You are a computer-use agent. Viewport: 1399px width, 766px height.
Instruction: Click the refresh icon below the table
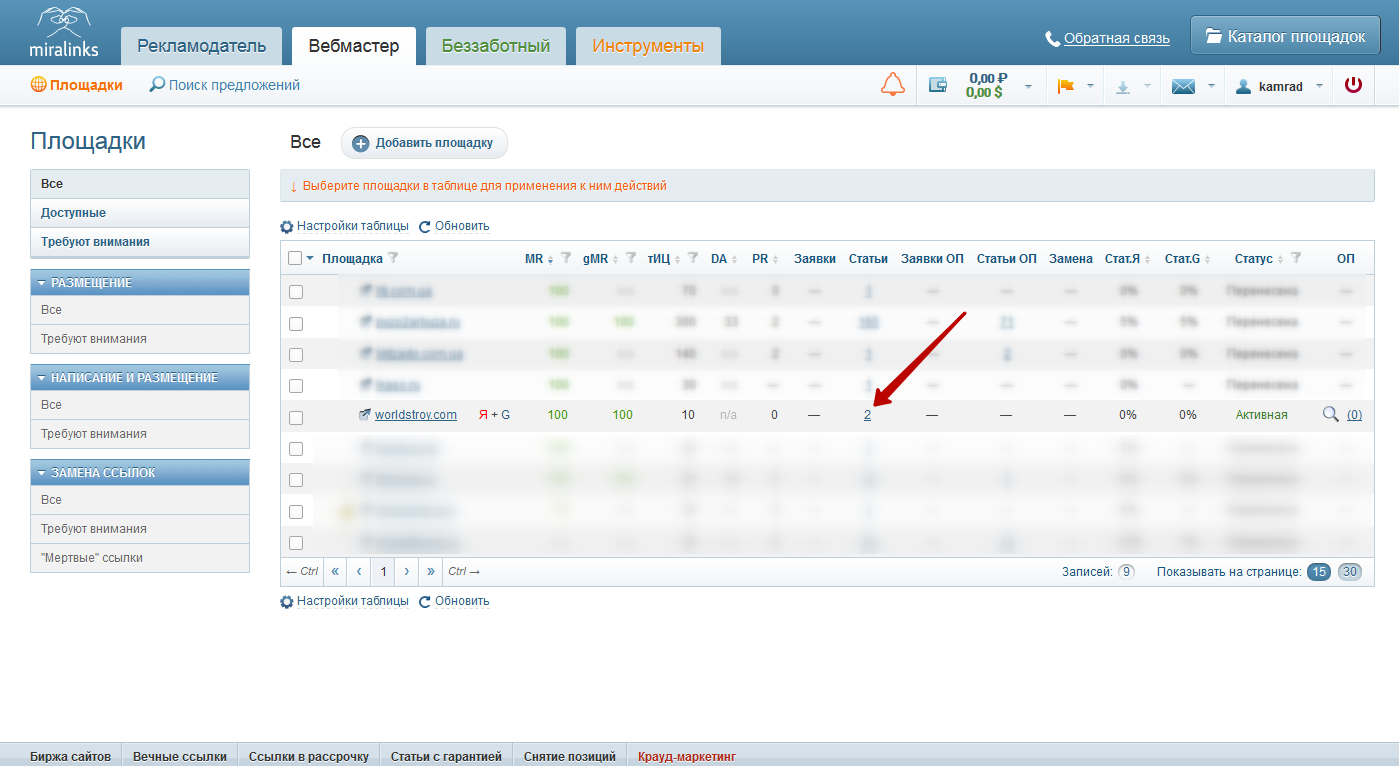(x=425, y=602)
